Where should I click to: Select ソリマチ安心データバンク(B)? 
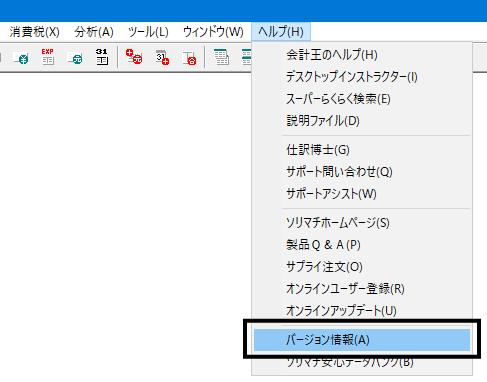(362, 362)
